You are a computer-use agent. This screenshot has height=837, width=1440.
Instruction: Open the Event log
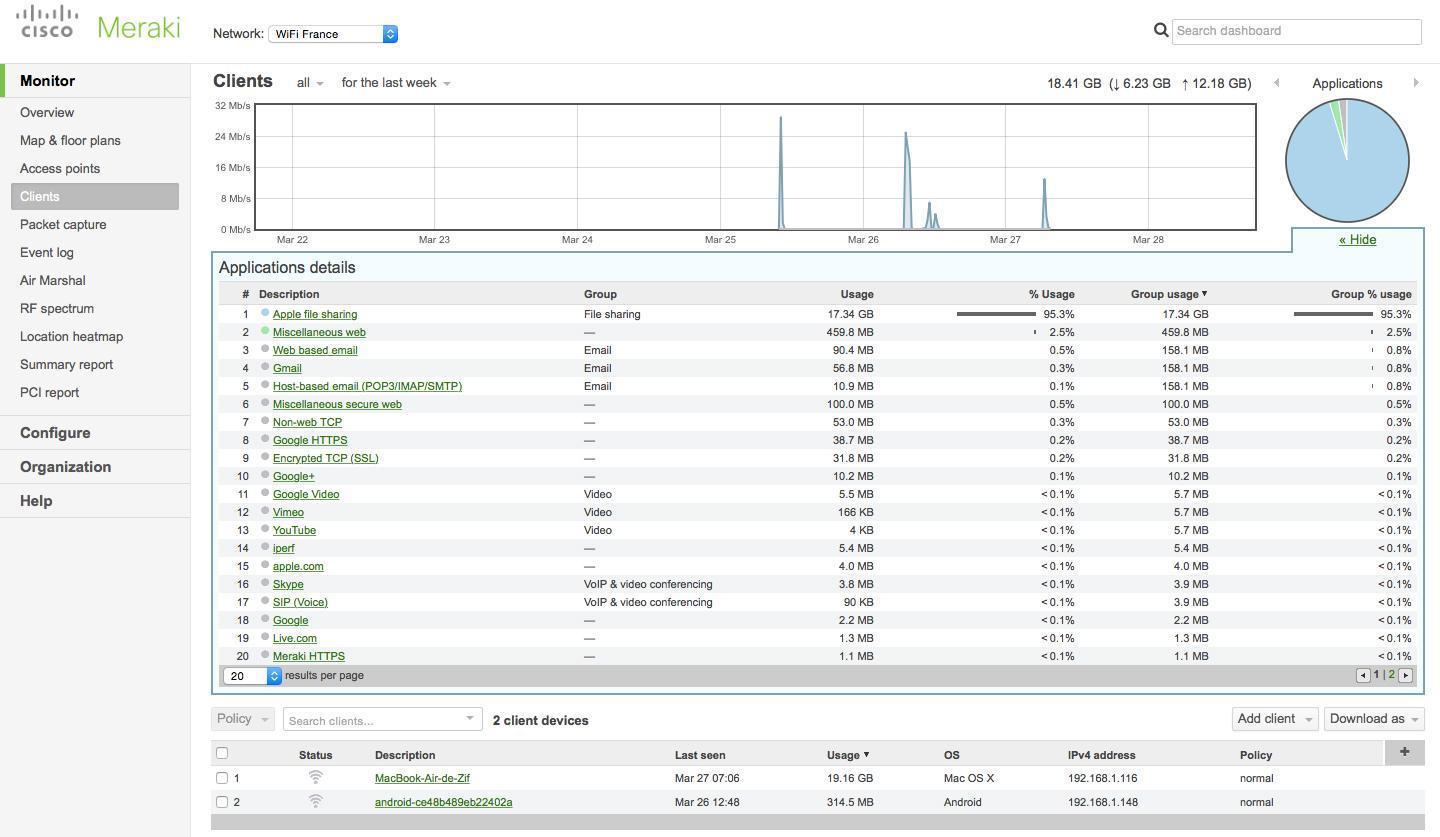pos(47,253)
